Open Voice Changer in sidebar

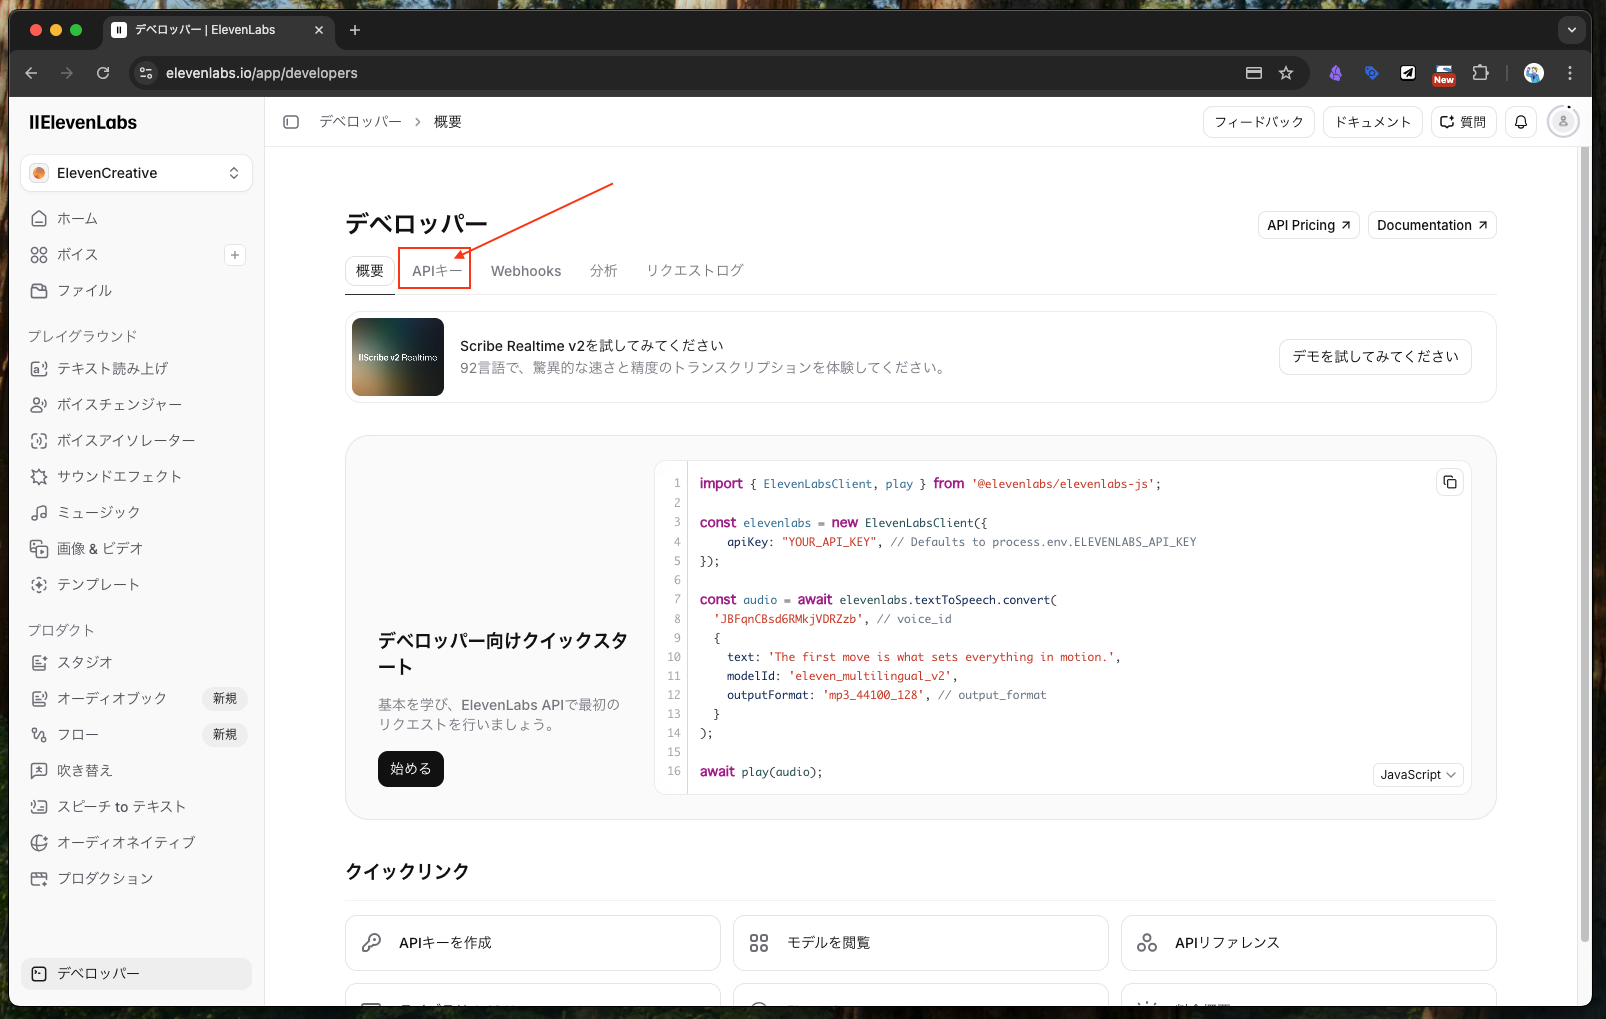tap(119, 405)
